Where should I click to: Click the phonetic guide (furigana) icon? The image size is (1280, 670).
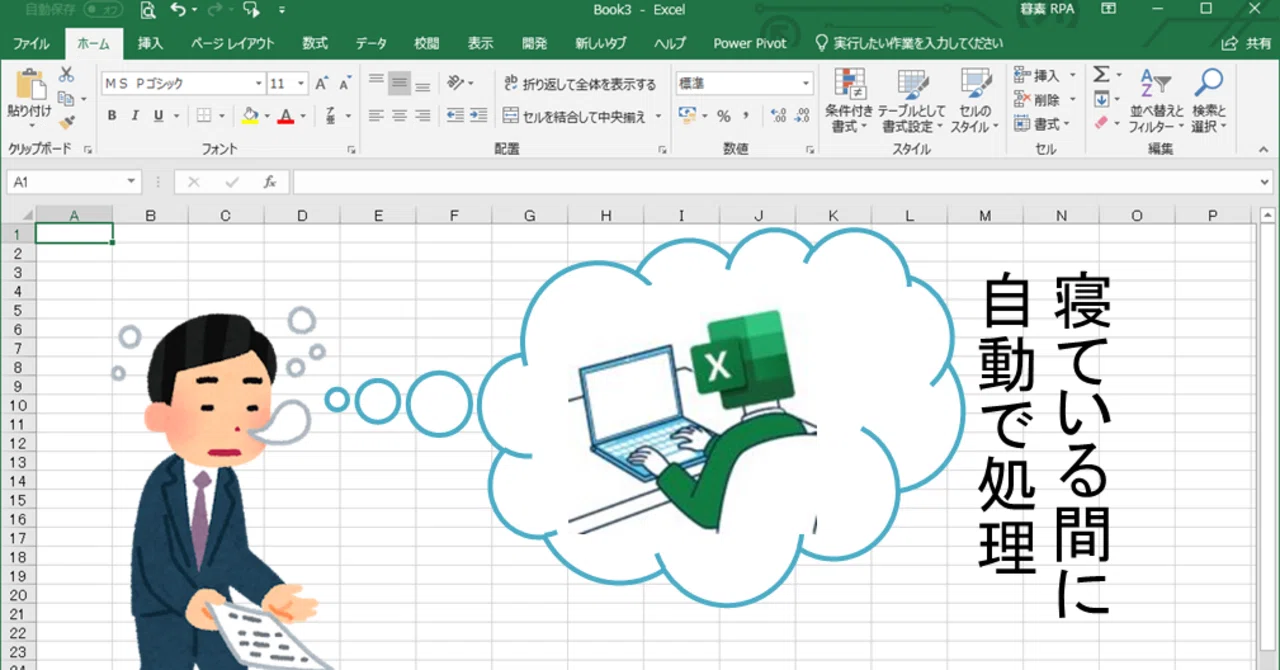[x=330, y=116]
